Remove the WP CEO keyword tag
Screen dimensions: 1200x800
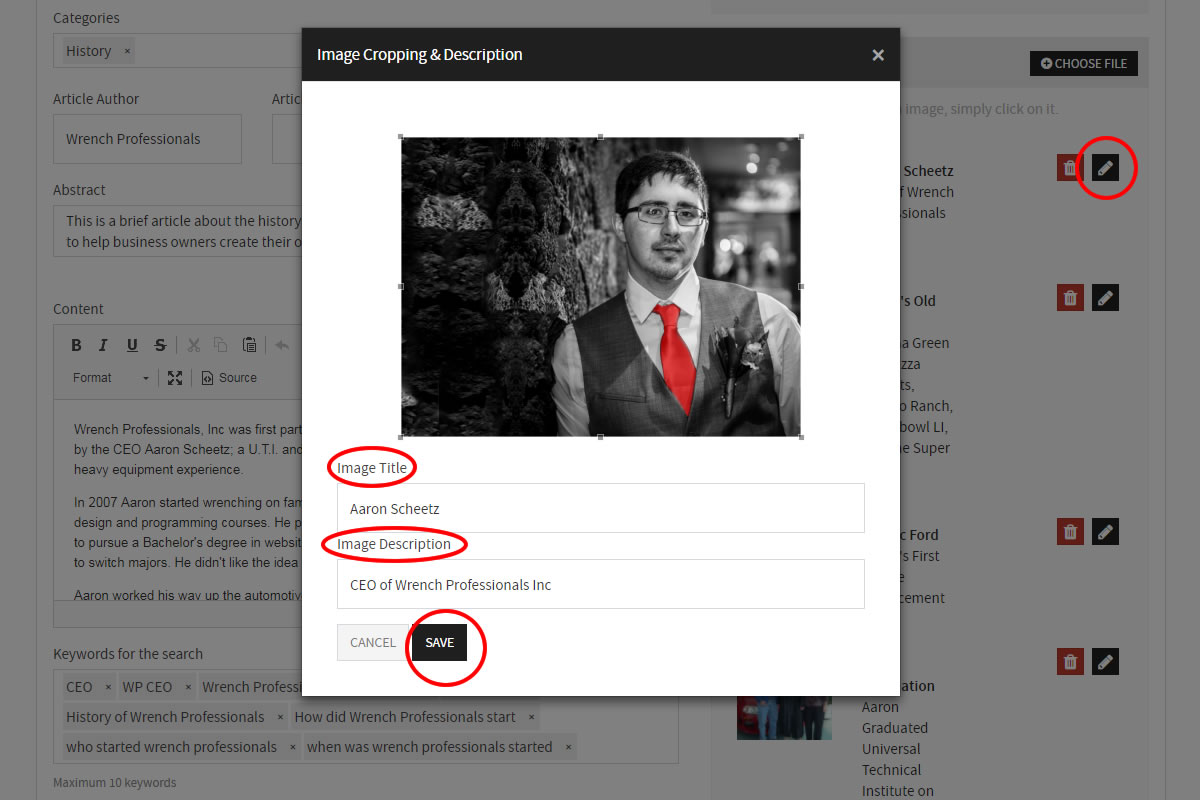(x=188, y=687)
